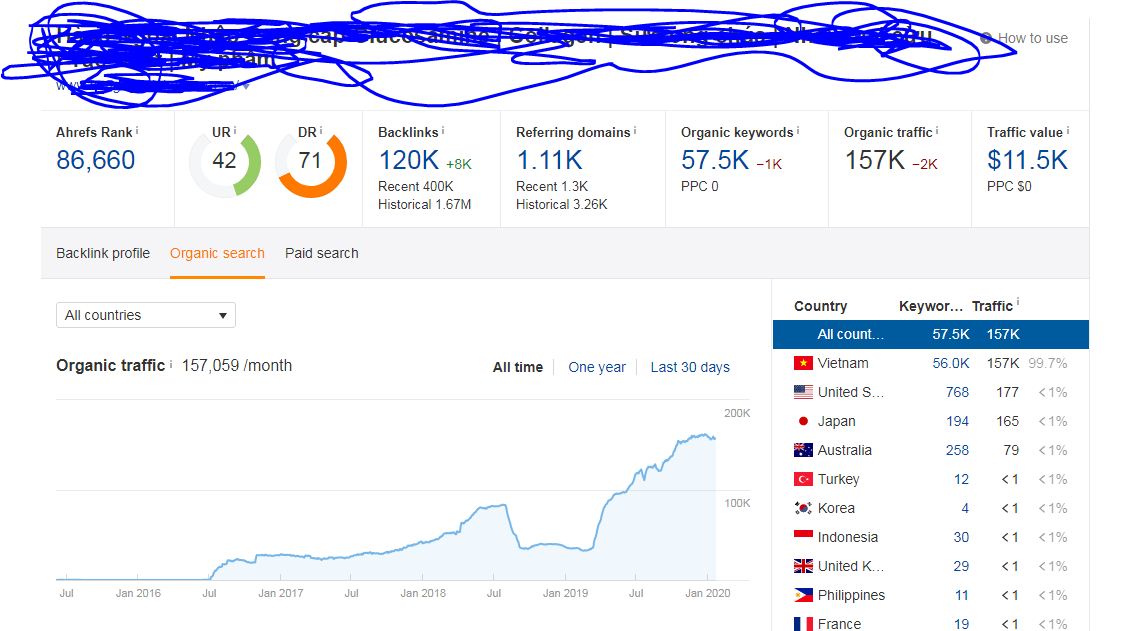Click the France flag icon
The width and height of the screenshot is (1121, 631).
click(804, 624)
